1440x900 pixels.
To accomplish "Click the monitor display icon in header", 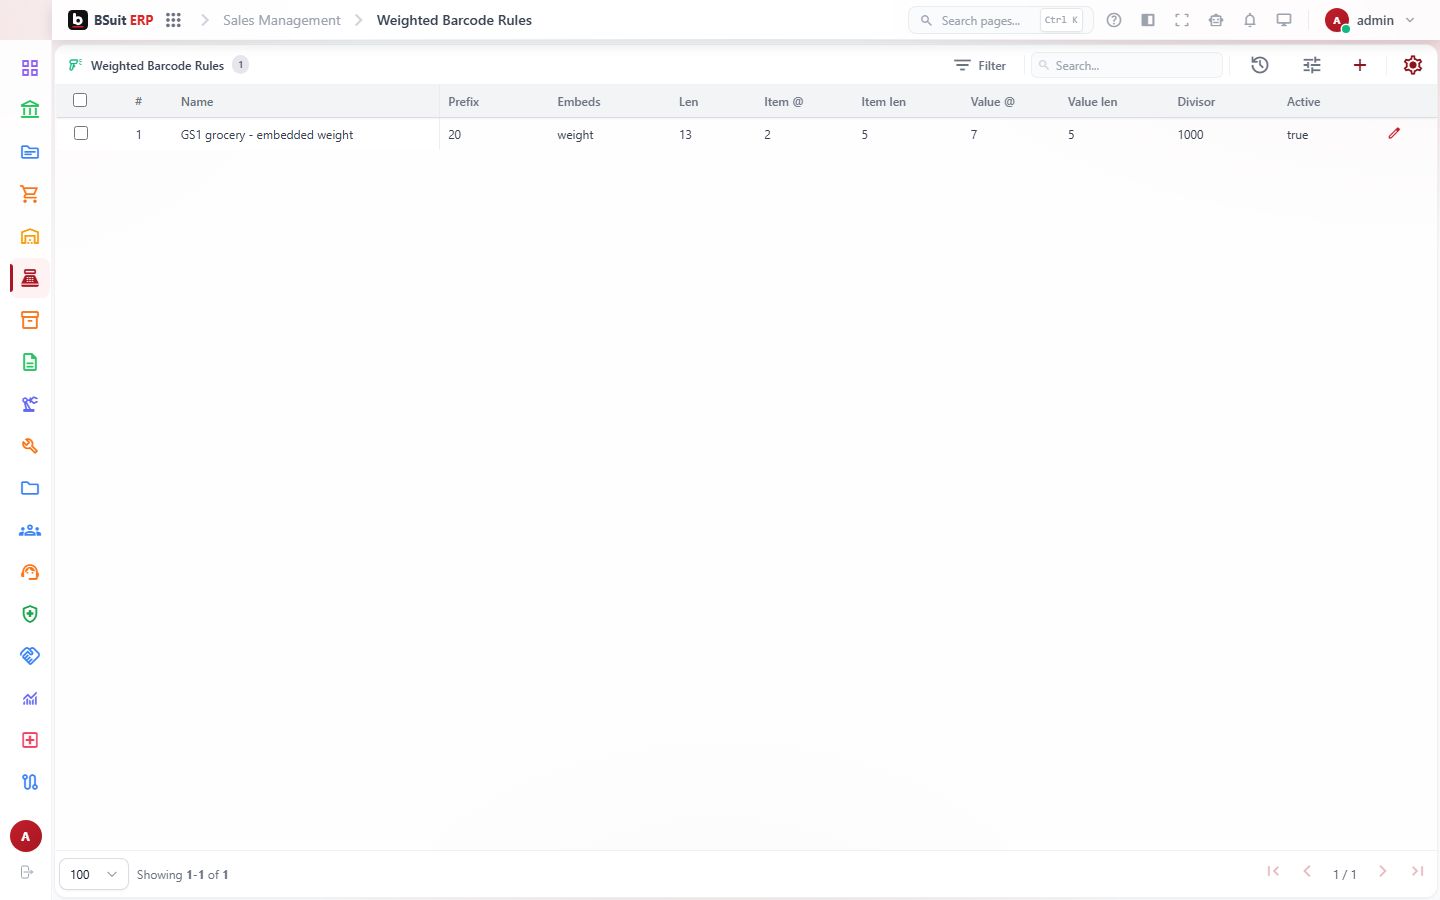I will point(1284,20).
